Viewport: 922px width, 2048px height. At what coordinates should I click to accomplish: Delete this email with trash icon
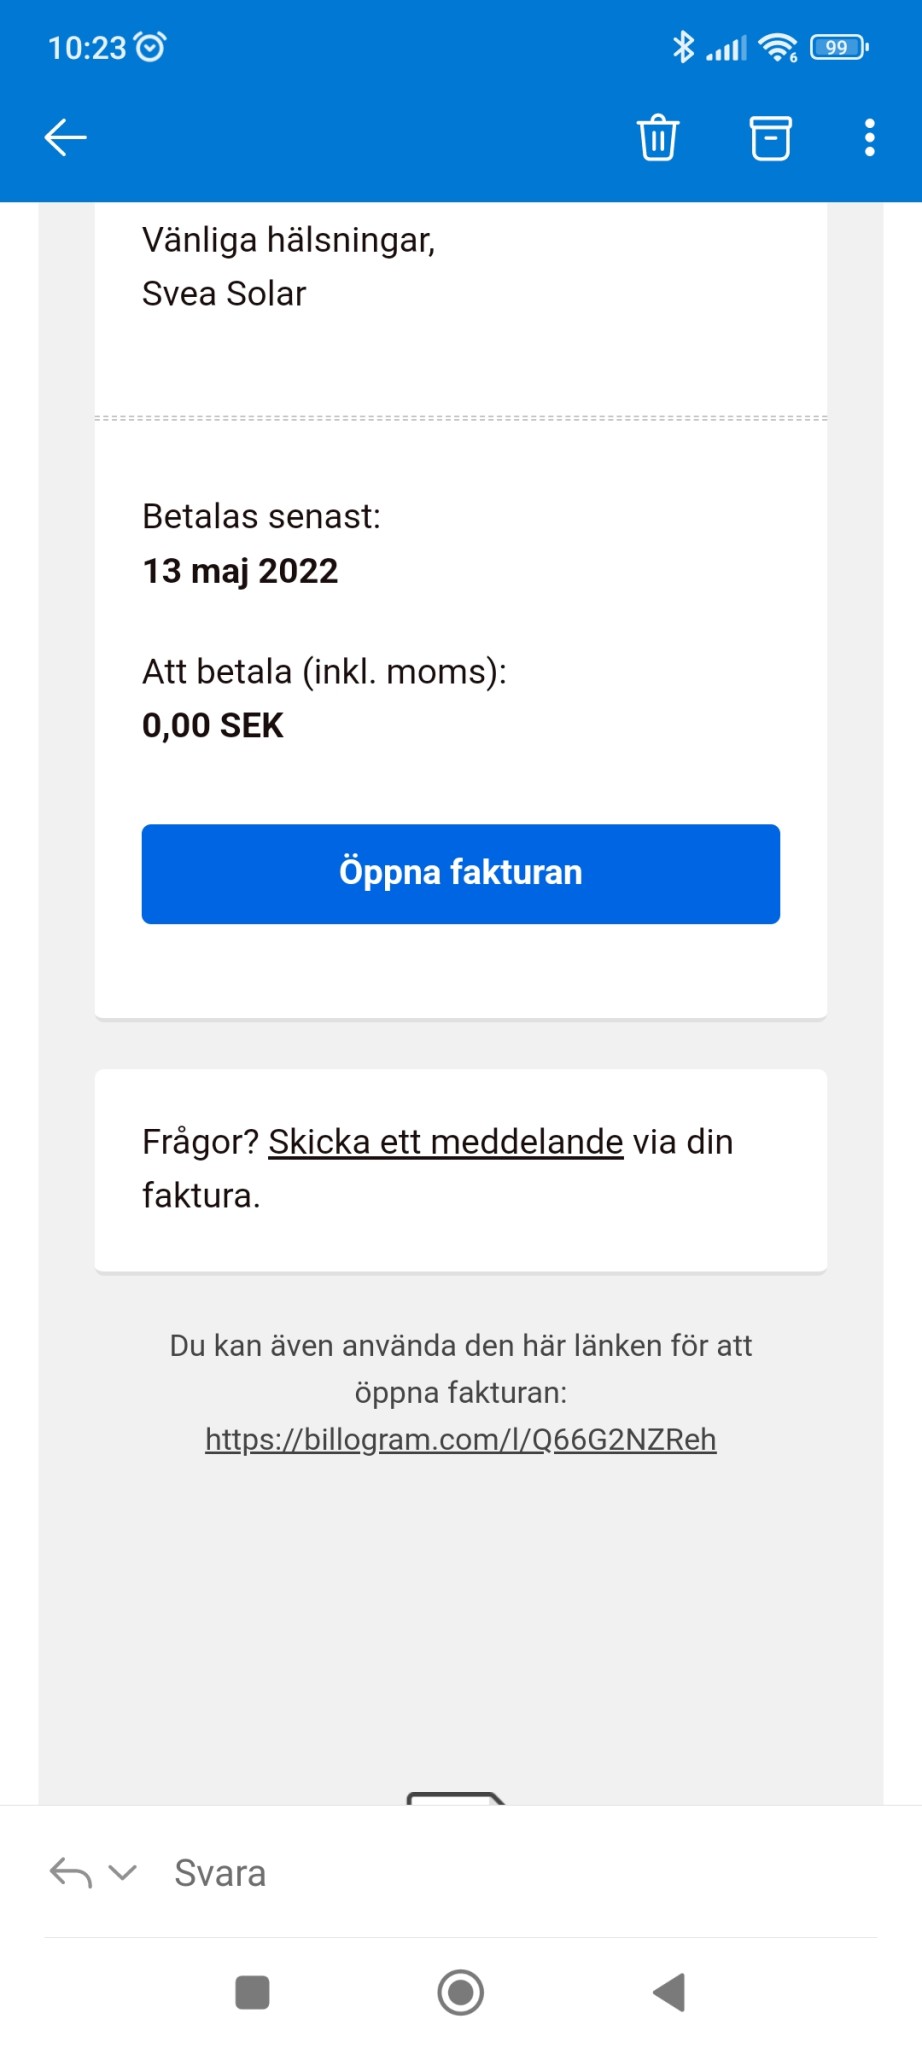click(658, 138)
